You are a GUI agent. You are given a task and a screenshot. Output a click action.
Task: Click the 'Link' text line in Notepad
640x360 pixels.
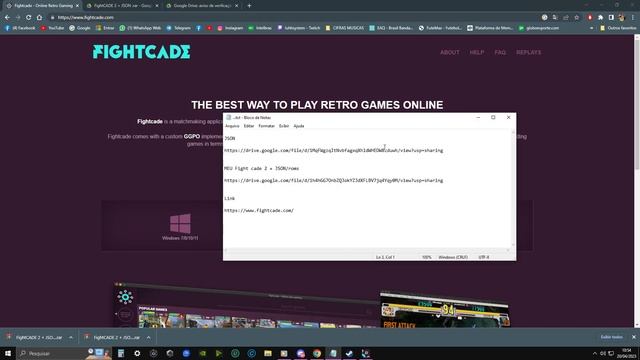(x=229, y=198)
